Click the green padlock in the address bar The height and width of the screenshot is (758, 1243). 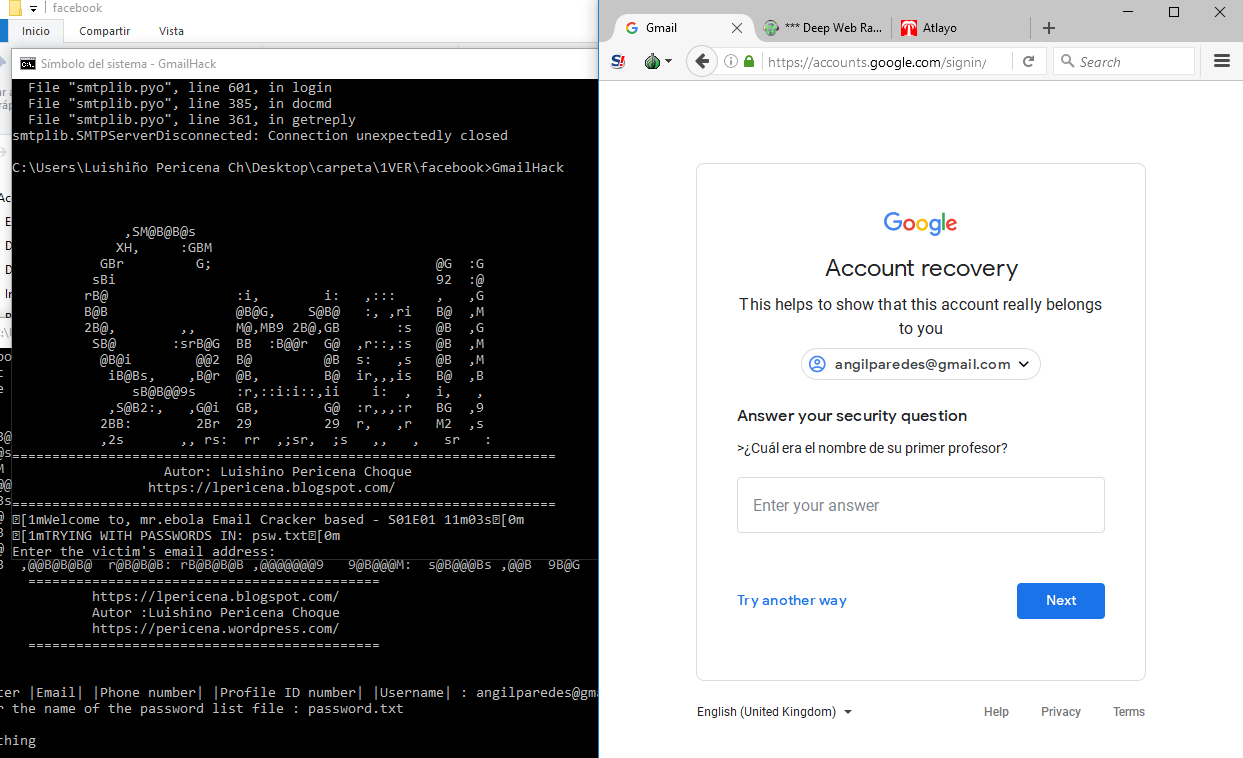[x=748, y=60]
